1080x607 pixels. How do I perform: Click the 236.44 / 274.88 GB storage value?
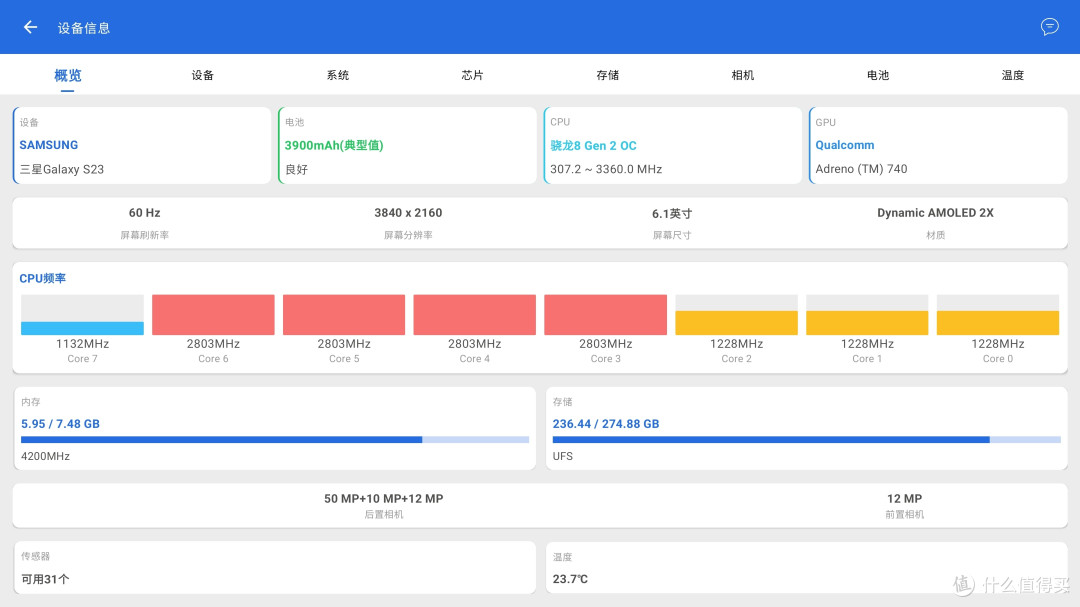coord(605,424)
